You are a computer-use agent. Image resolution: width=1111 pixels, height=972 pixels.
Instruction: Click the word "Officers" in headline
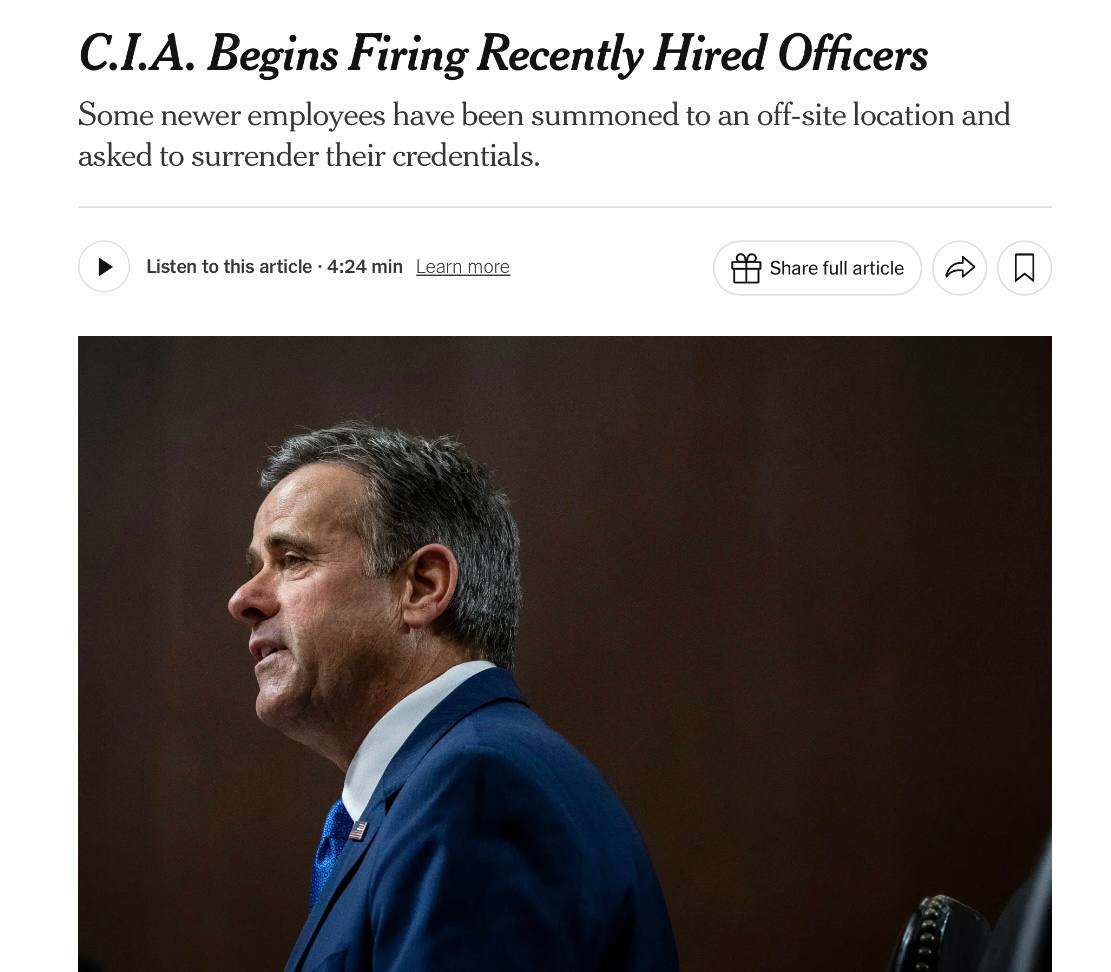(852, 54)
